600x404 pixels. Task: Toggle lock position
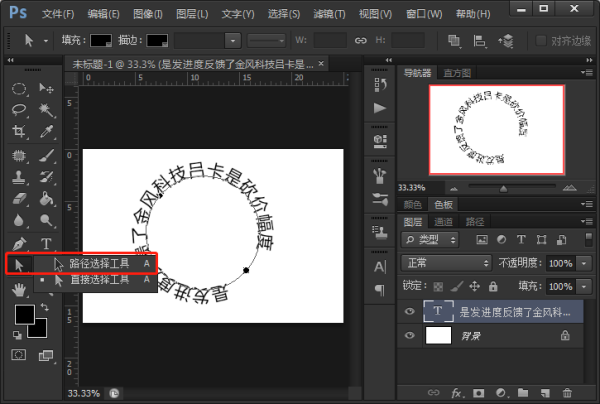[474, 287]
